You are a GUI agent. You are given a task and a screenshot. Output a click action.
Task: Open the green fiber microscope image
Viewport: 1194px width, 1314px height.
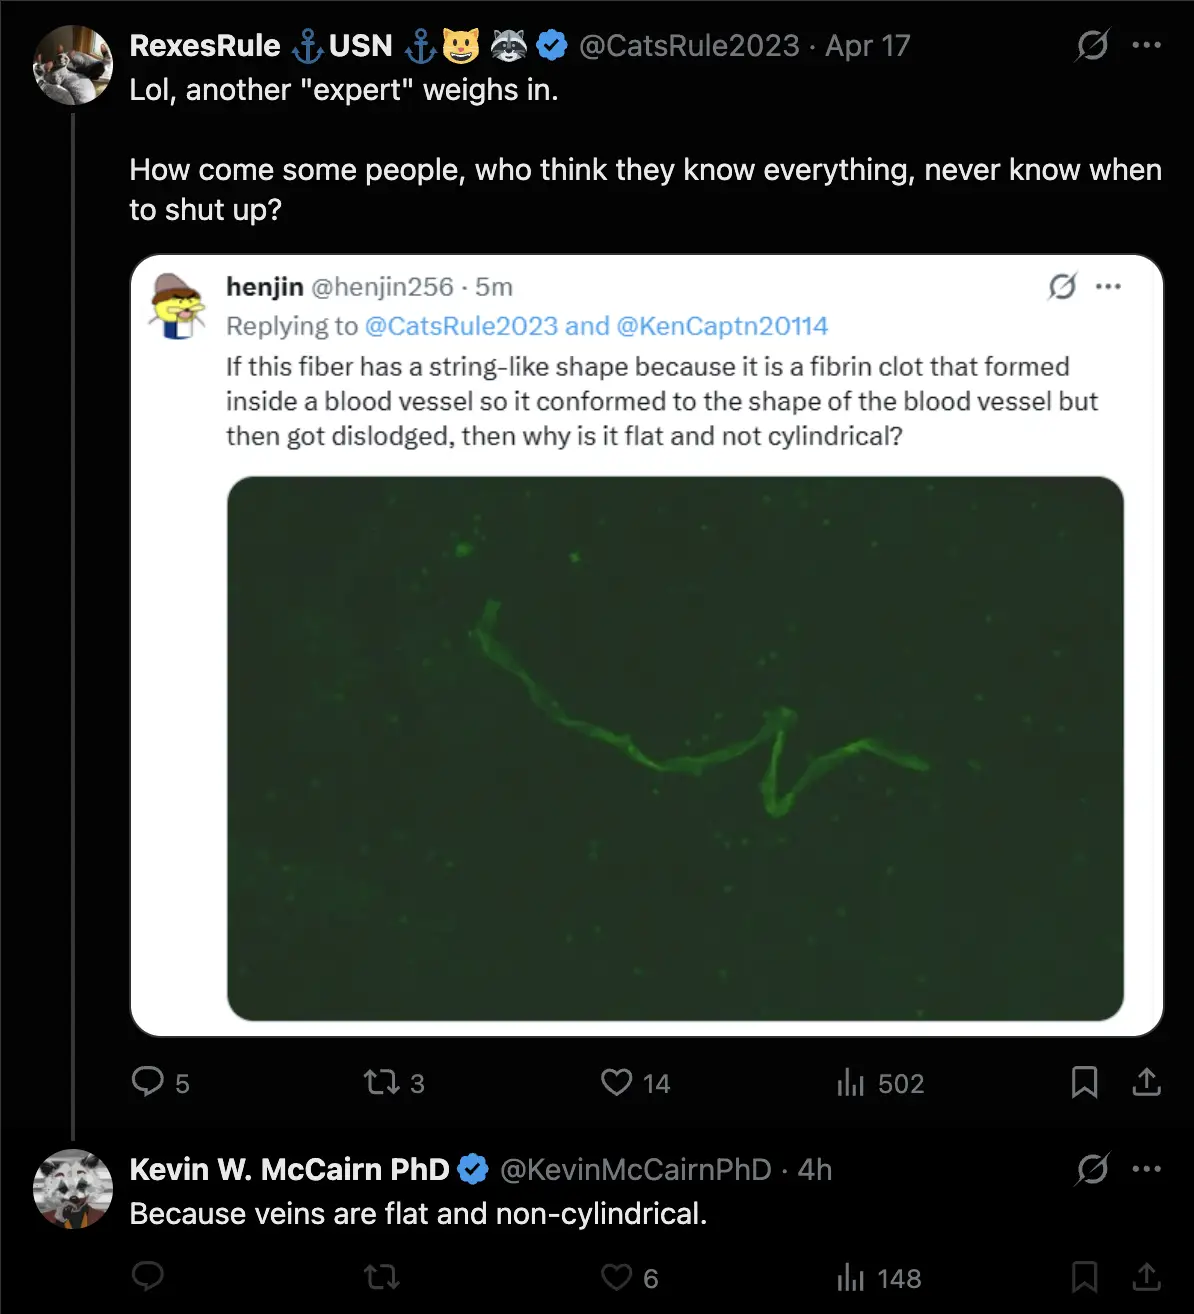[675, 748]
